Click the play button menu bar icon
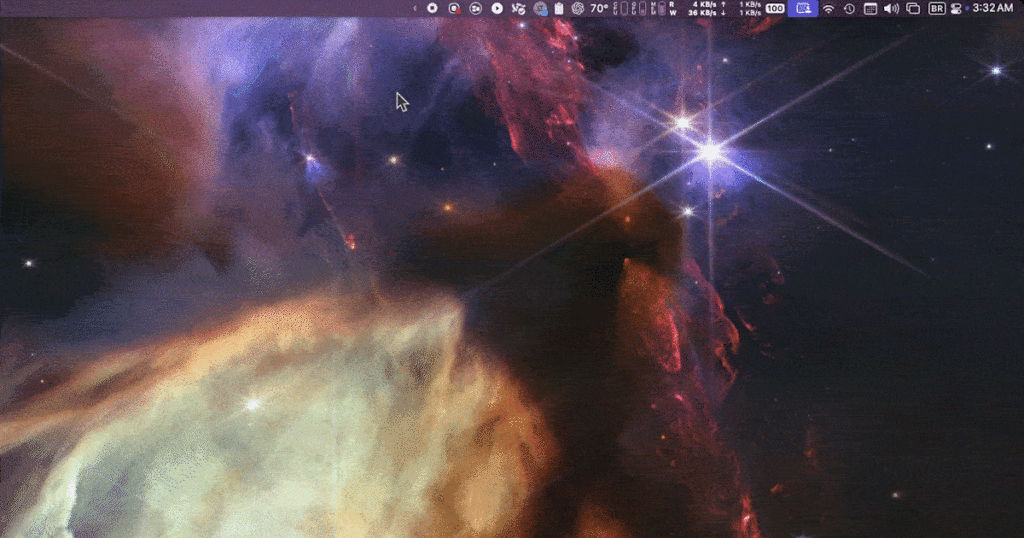1024x538 pixels. click(497, 8)
